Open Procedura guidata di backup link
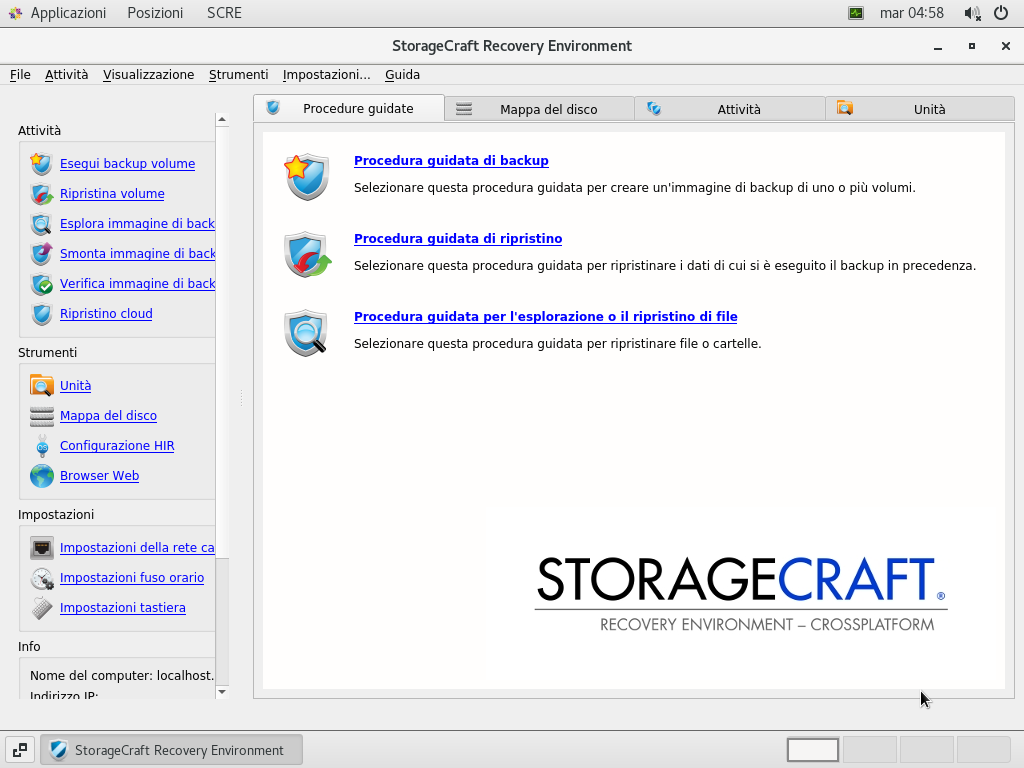This screenshot has width=1024, height=768. click(451, 161)
